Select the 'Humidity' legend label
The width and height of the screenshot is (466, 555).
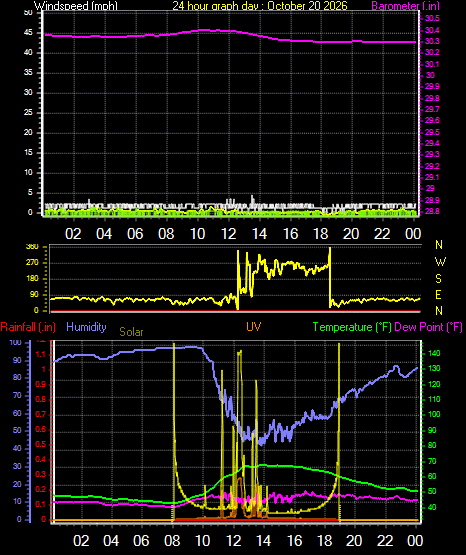point(86,327)
